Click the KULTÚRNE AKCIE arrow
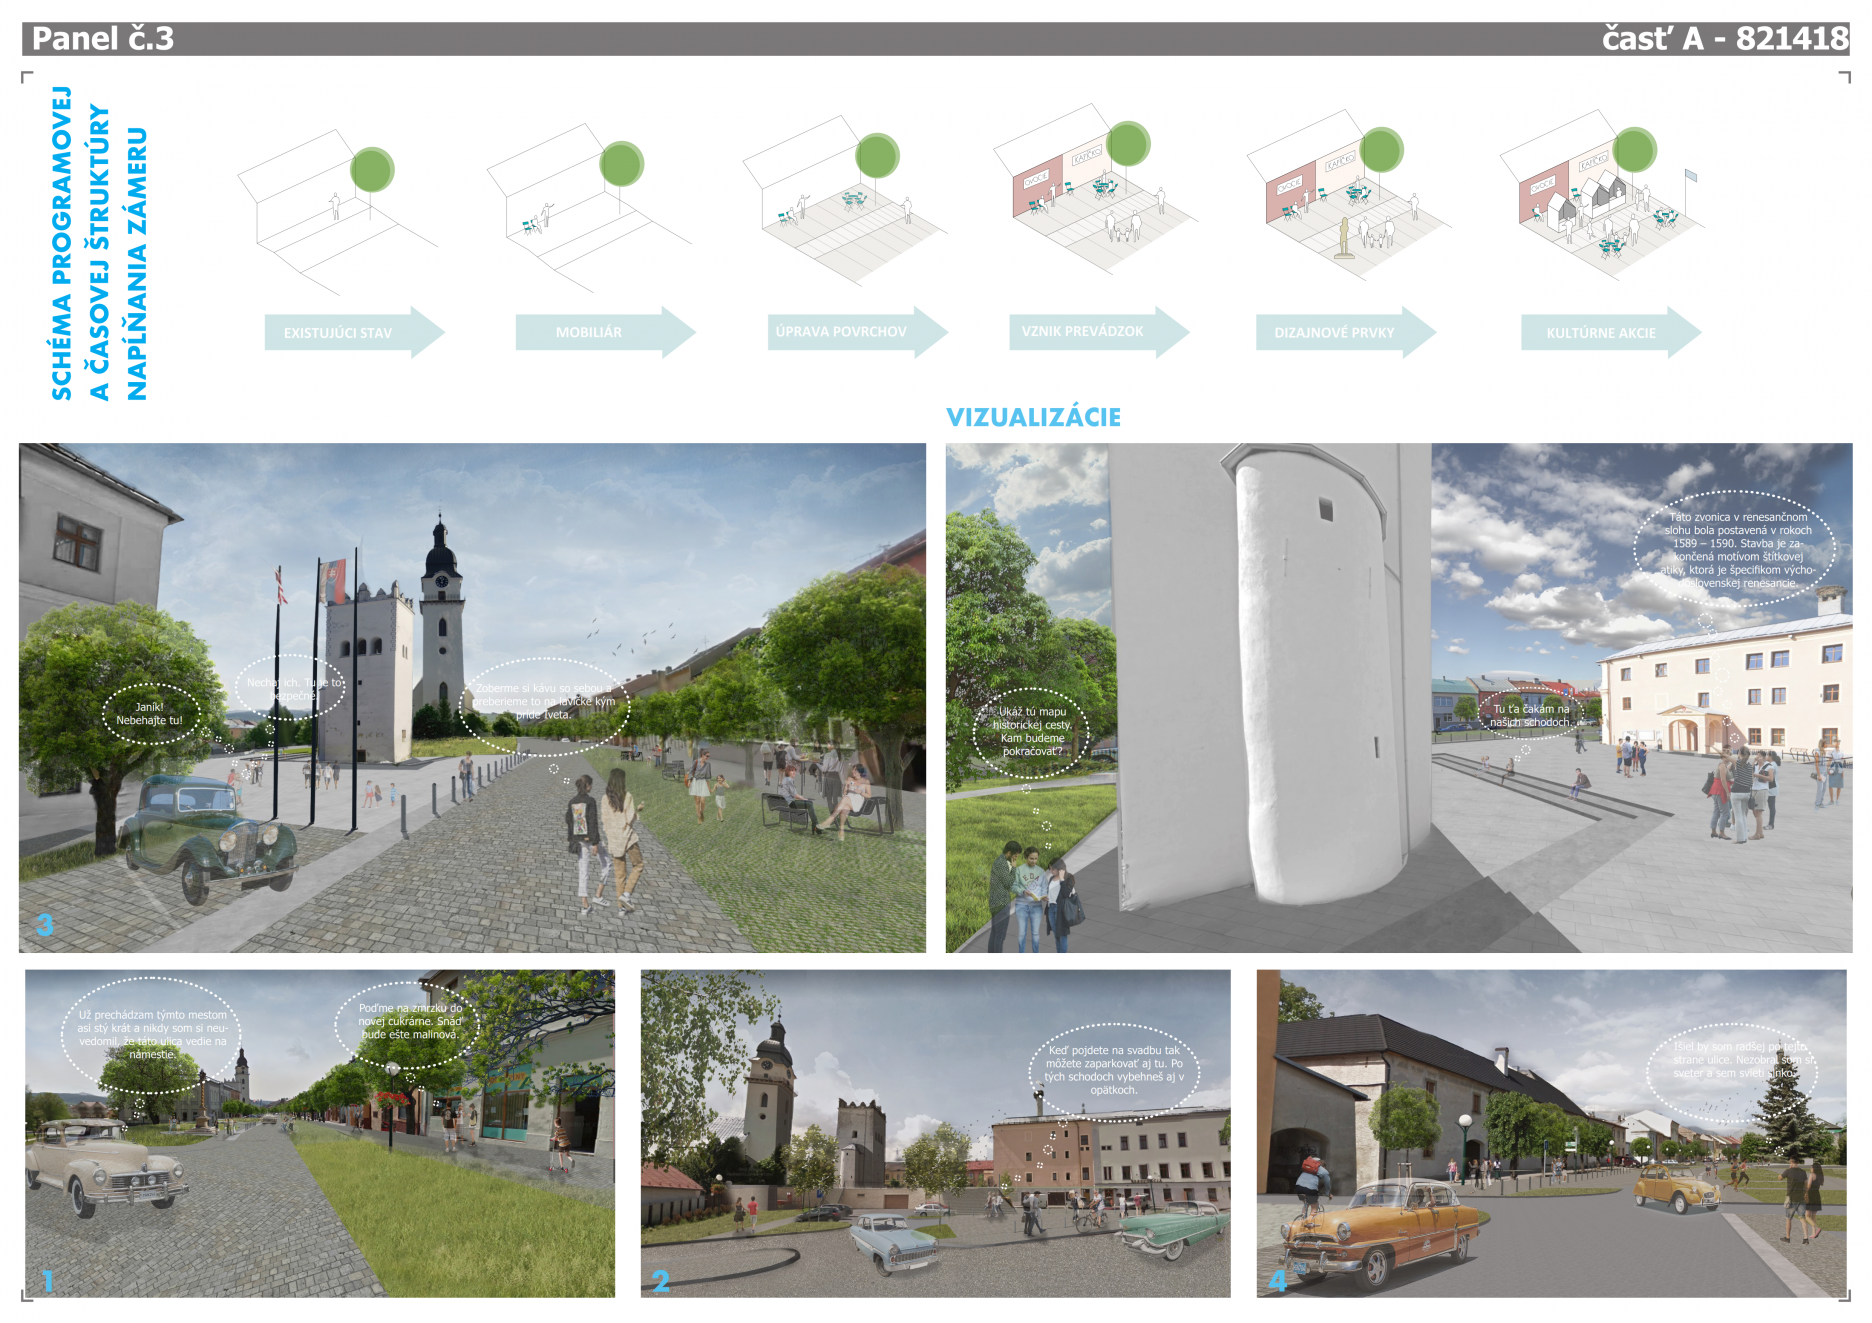This screenshot has width=1872, height=1323. (1601, 333)
